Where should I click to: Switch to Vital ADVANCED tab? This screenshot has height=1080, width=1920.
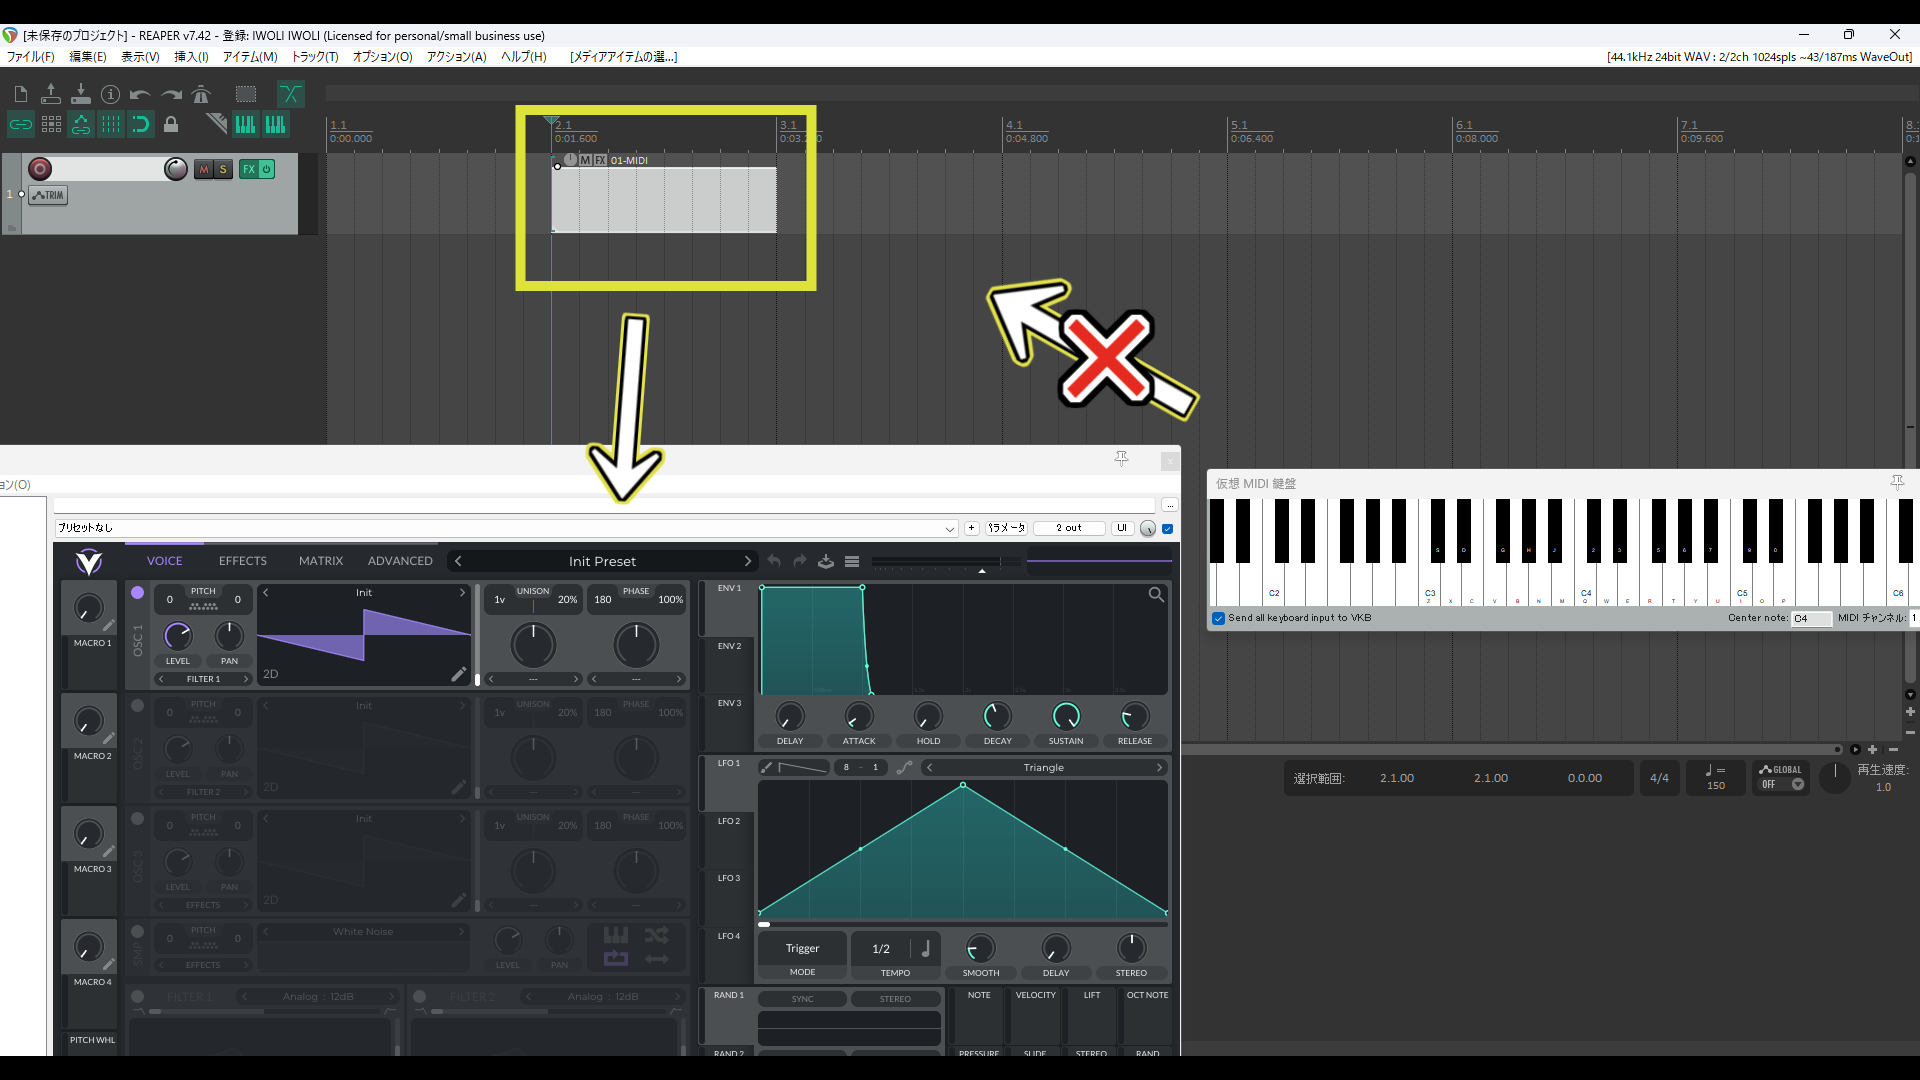(400, 561)
